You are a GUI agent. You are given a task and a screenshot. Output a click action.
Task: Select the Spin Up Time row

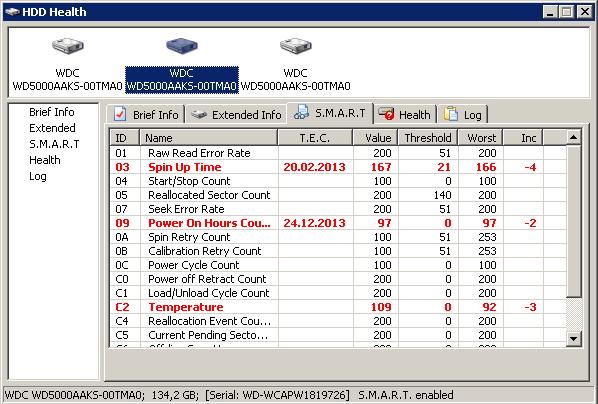tap(338, 167)
